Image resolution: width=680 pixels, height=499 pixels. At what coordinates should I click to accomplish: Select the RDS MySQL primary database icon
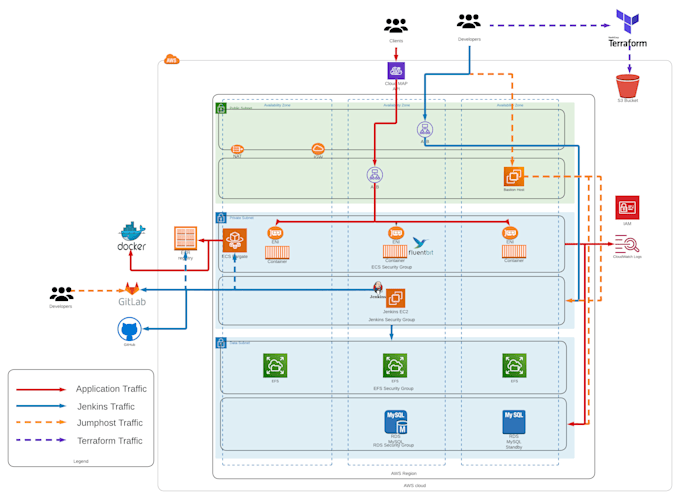click(x=396, y=422)
